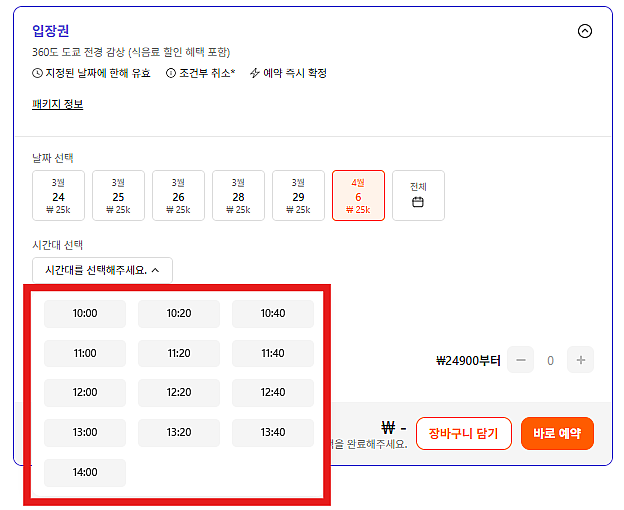Viewport: 624px width, 510px height.
Task: Click the ₩24900부터 price text
Action: pyautogui.click(x=468, y=361)
